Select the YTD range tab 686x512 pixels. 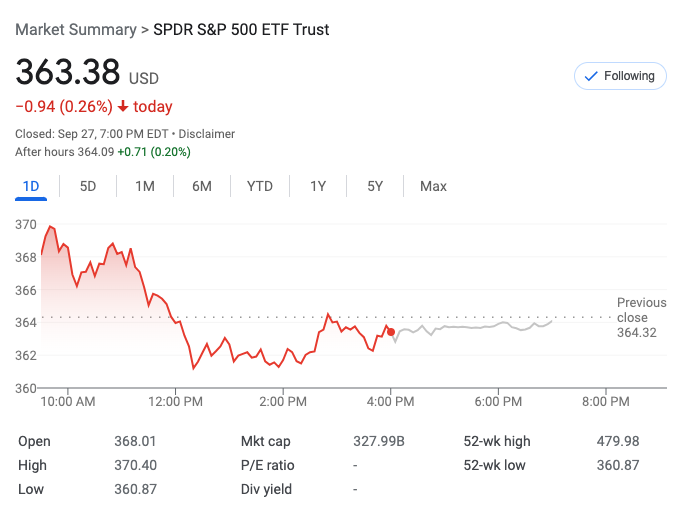pos(260,186)
